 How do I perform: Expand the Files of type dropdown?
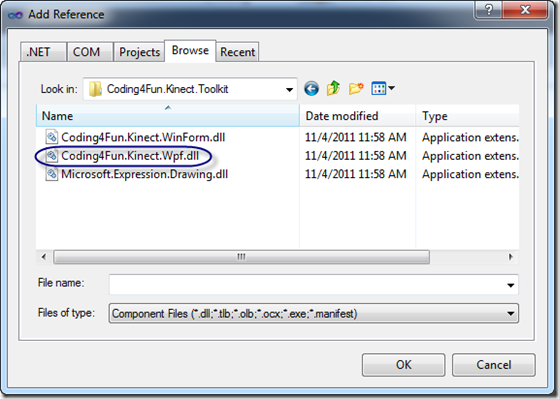point(511,314)
